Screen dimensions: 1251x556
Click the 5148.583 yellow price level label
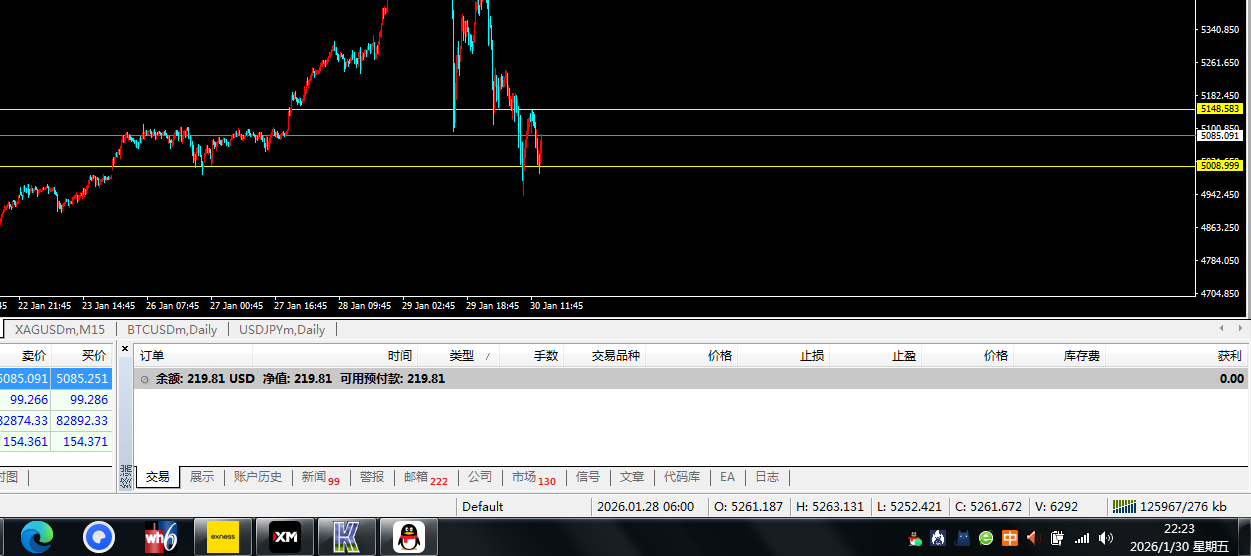(x=1218, y=108)
